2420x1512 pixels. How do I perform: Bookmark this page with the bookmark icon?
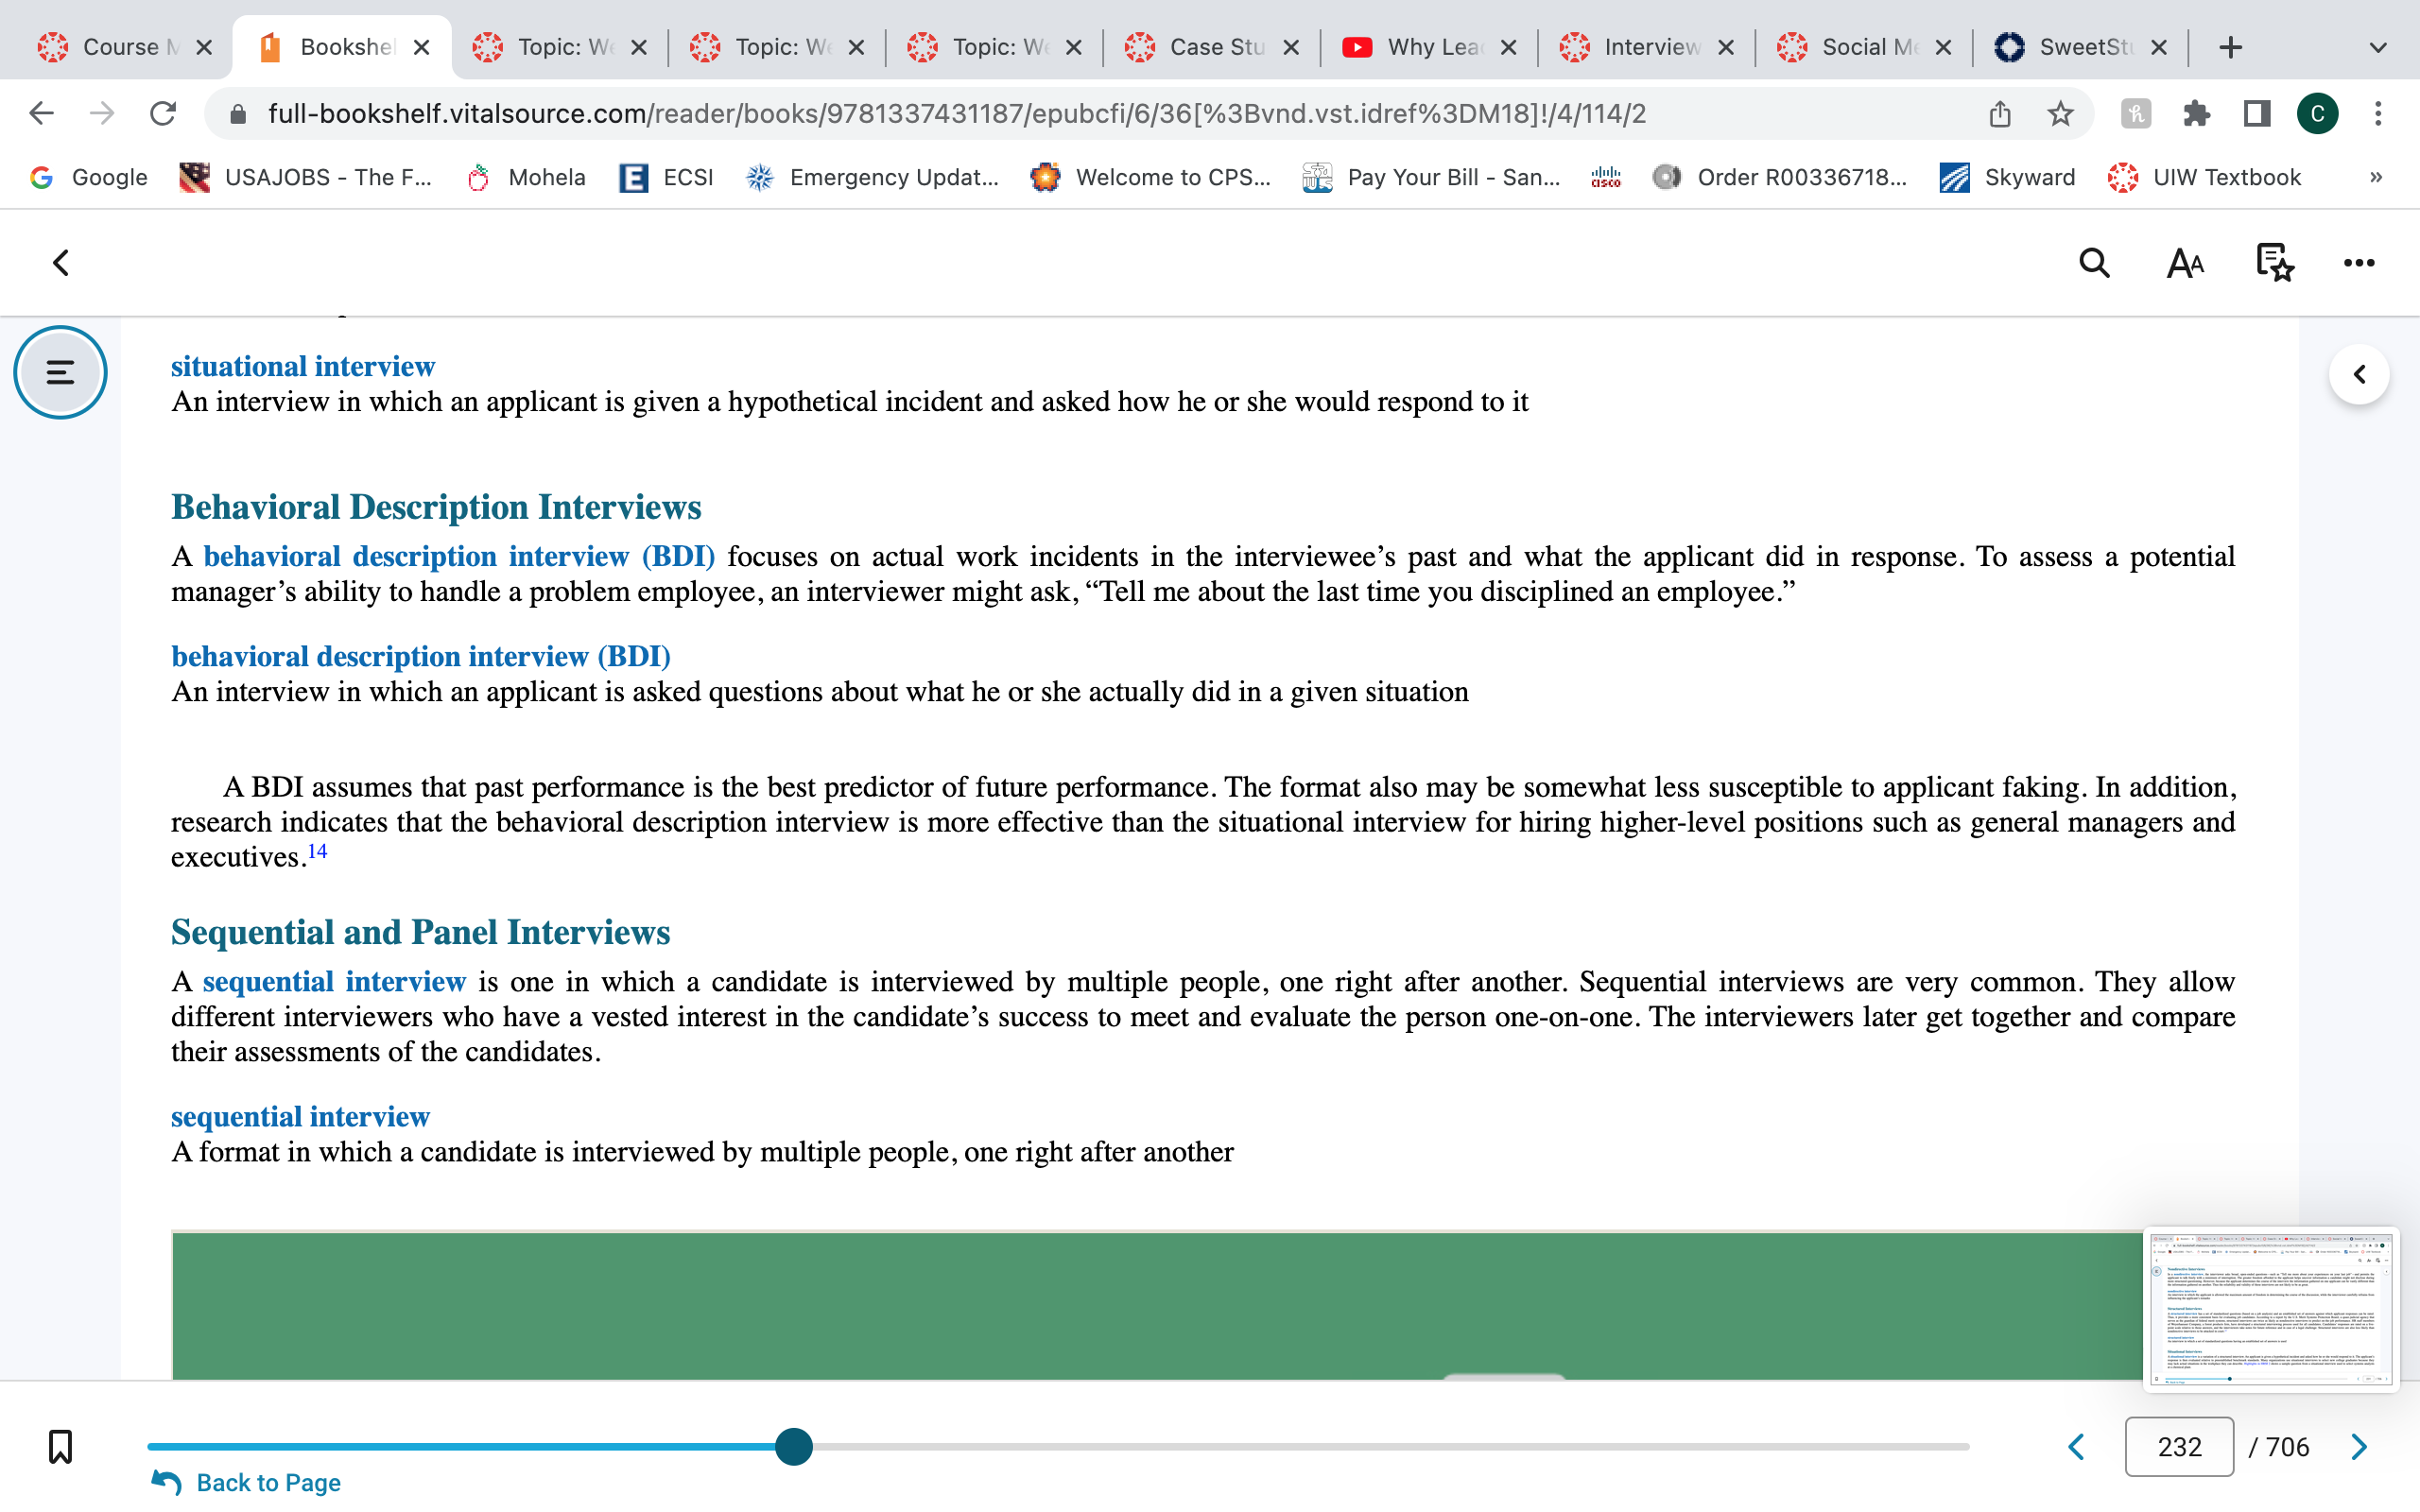pyautogui.click(x=60, y=1447)
